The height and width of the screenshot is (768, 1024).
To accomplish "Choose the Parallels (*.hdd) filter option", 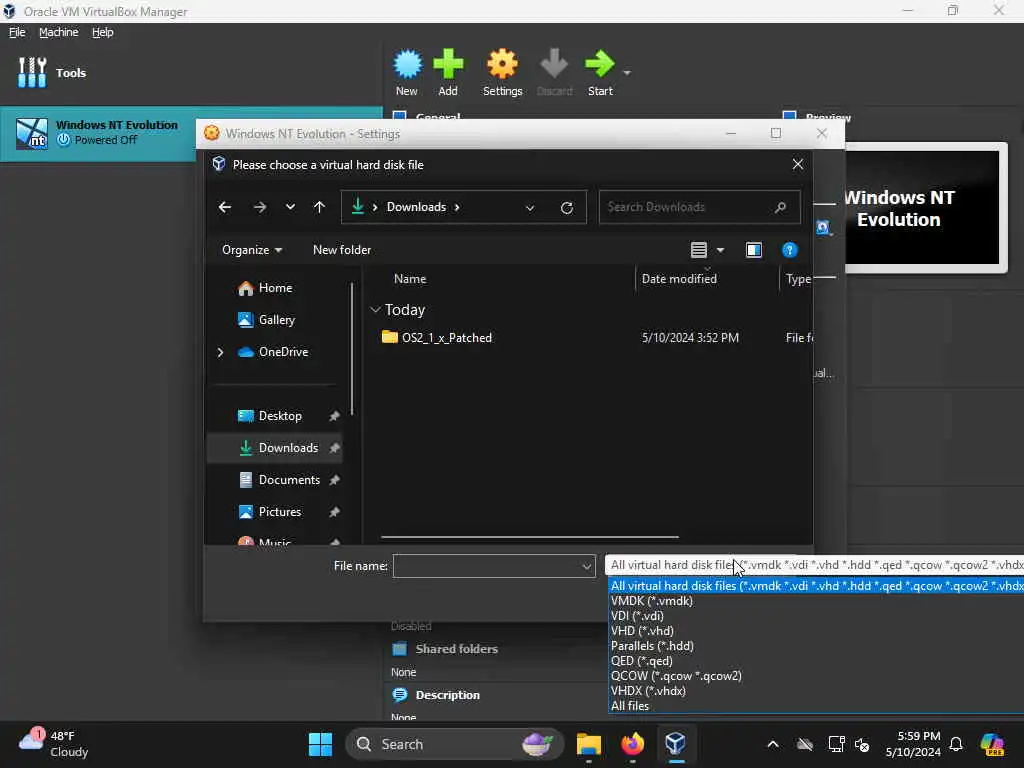I will click(x=652, y=646).
